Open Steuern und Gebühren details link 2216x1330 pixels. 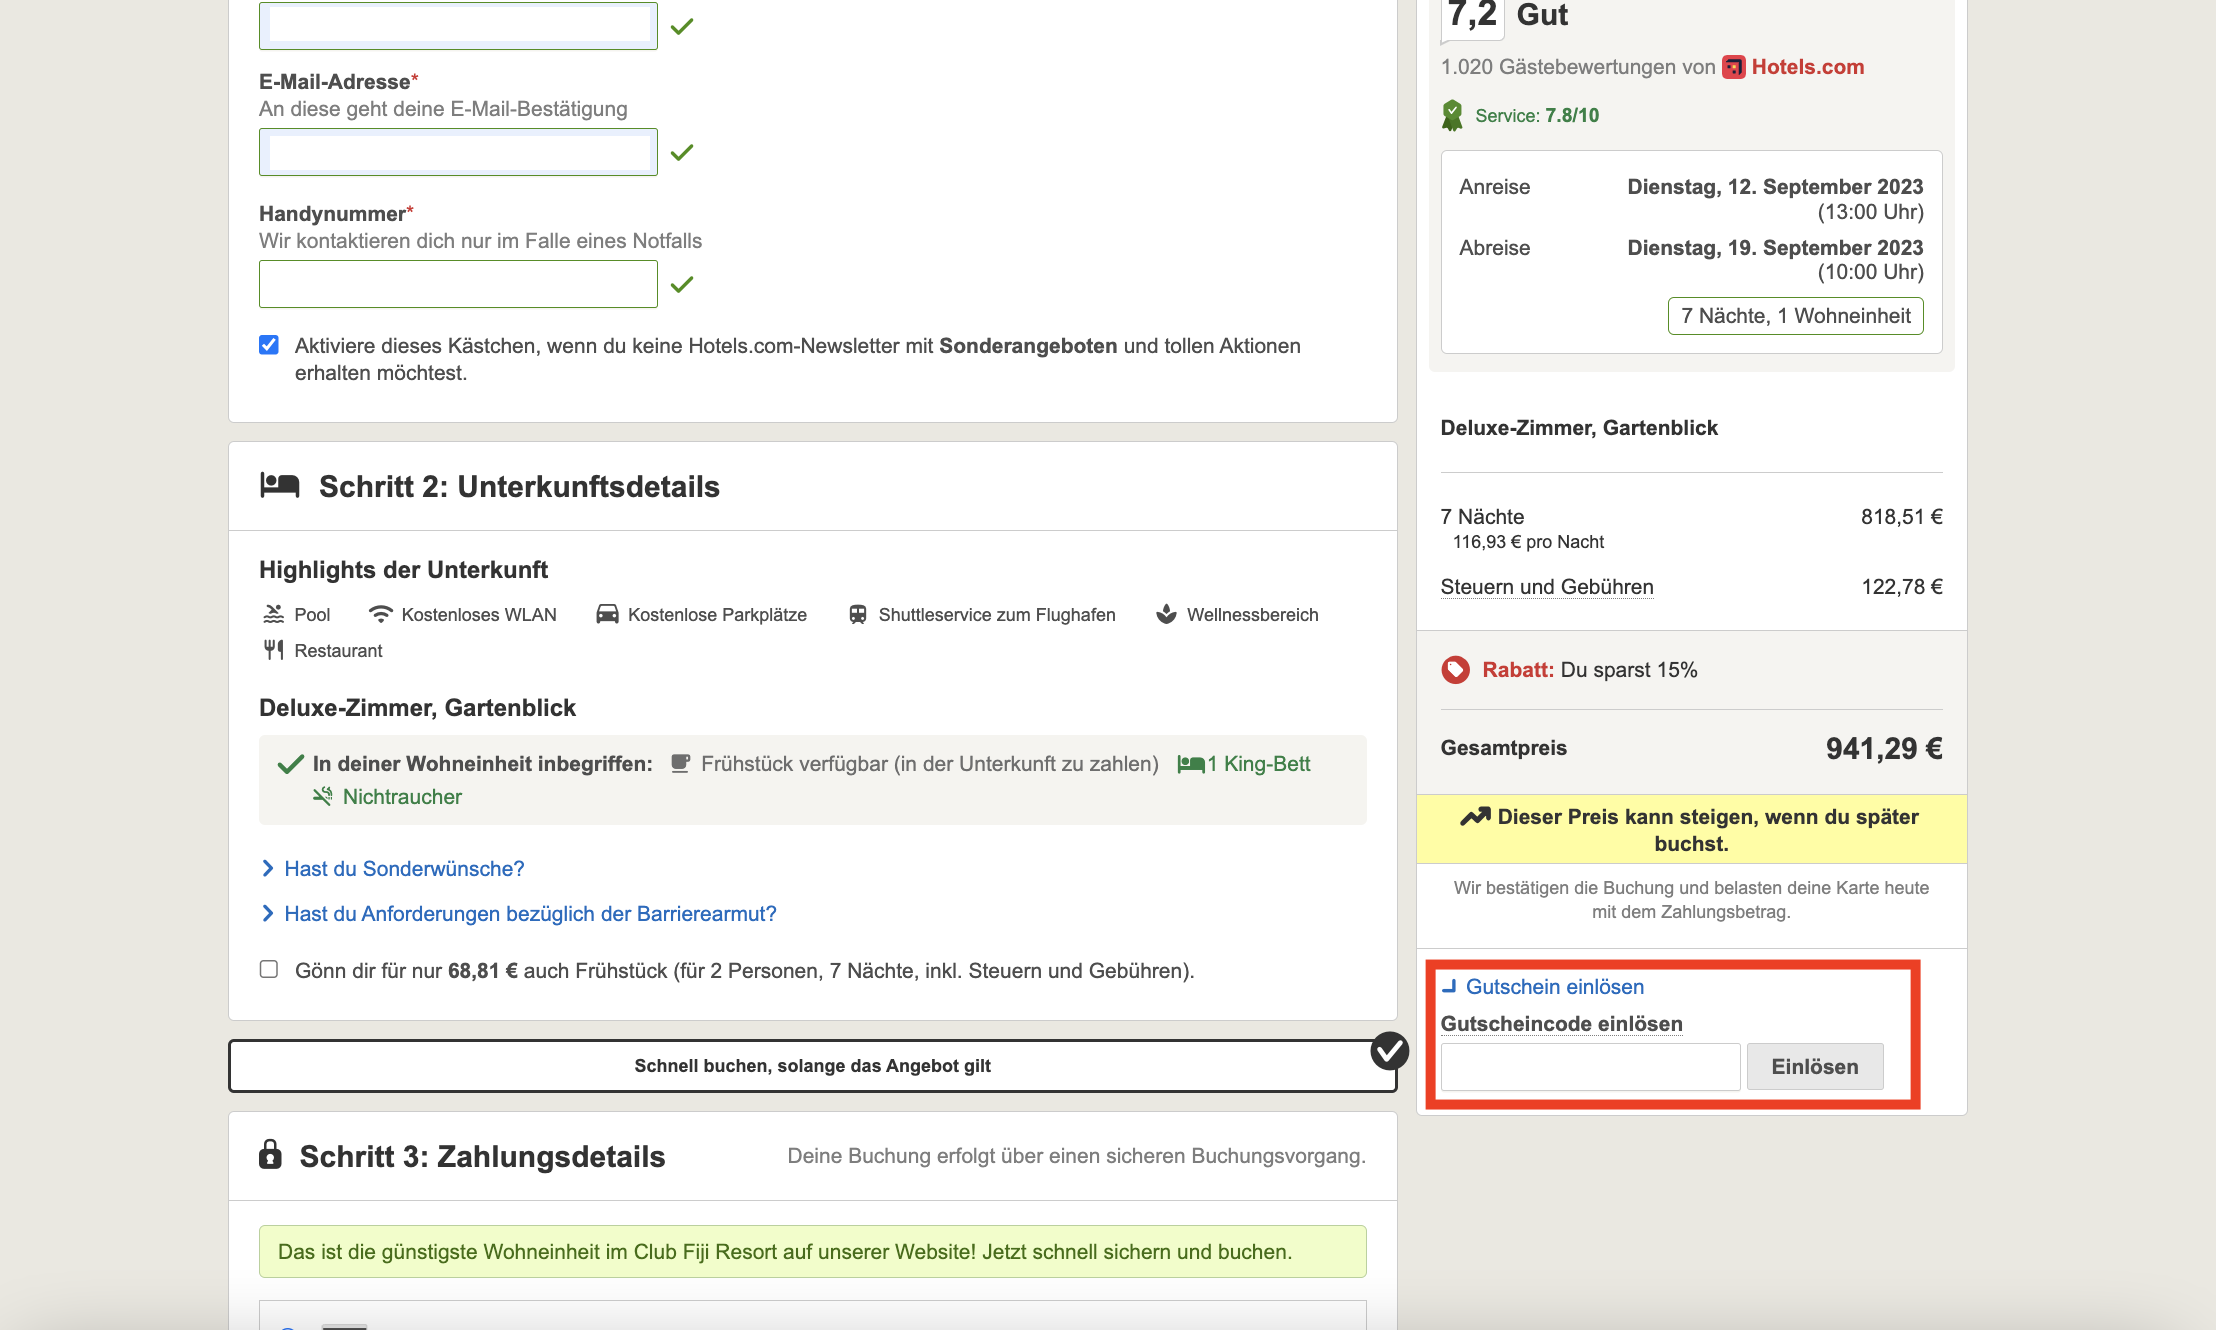(1547, 587)
